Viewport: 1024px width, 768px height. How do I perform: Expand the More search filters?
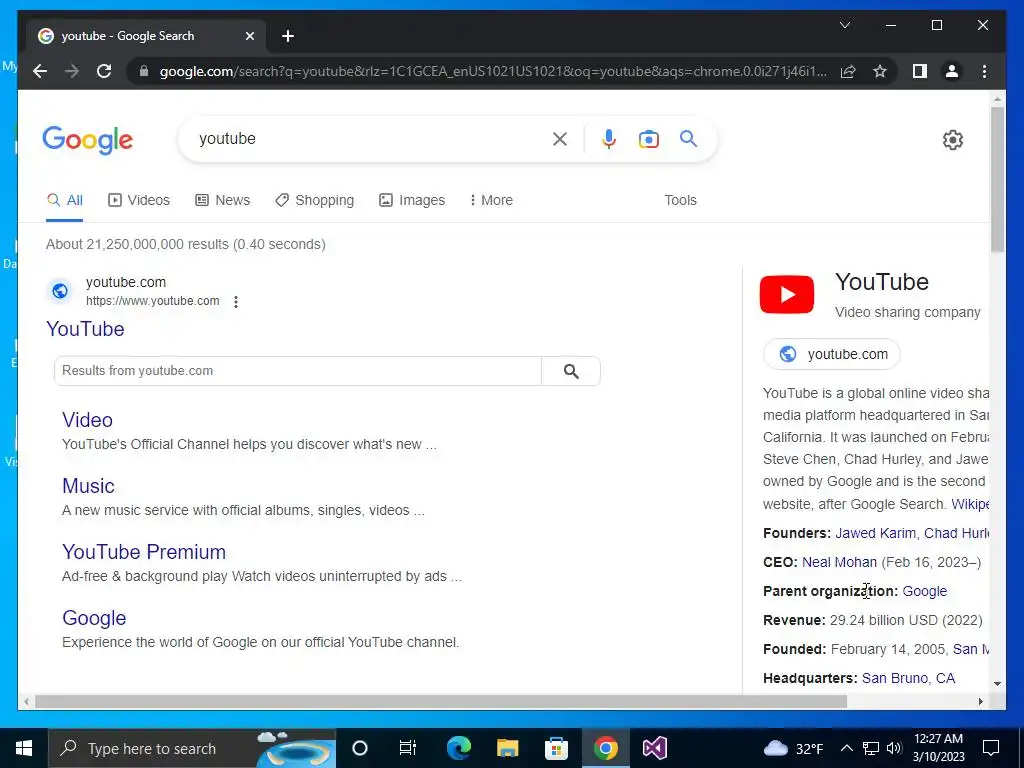coord(491,200)
